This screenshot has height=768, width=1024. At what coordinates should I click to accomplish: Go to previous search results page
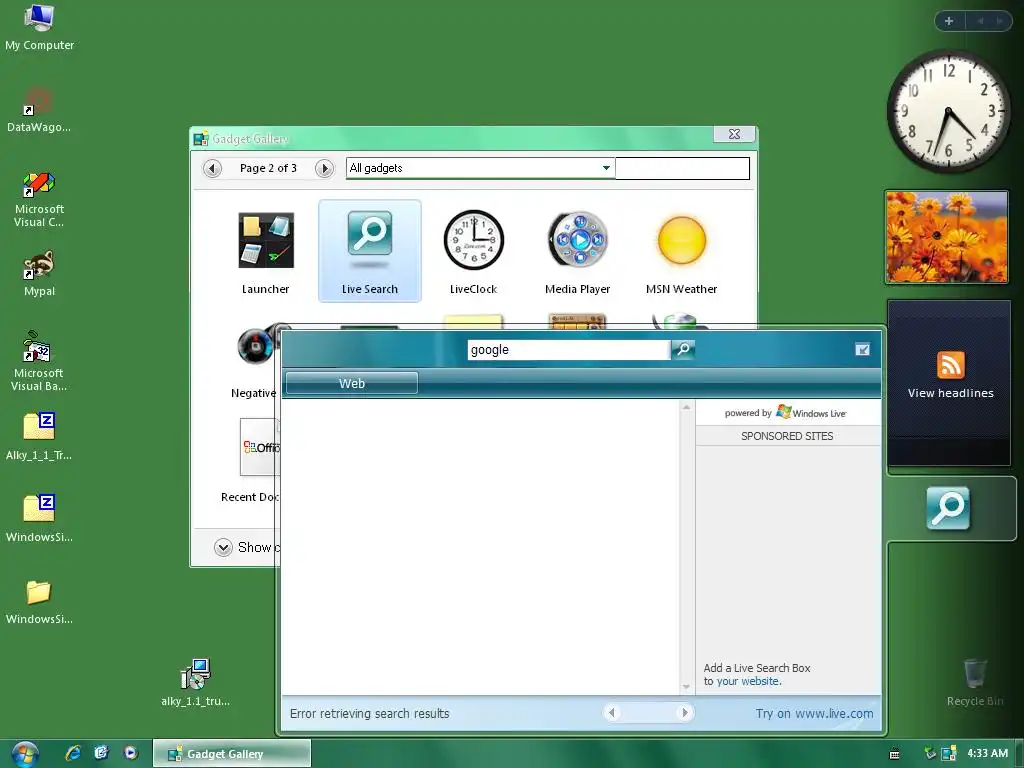(x=612, y=712)
